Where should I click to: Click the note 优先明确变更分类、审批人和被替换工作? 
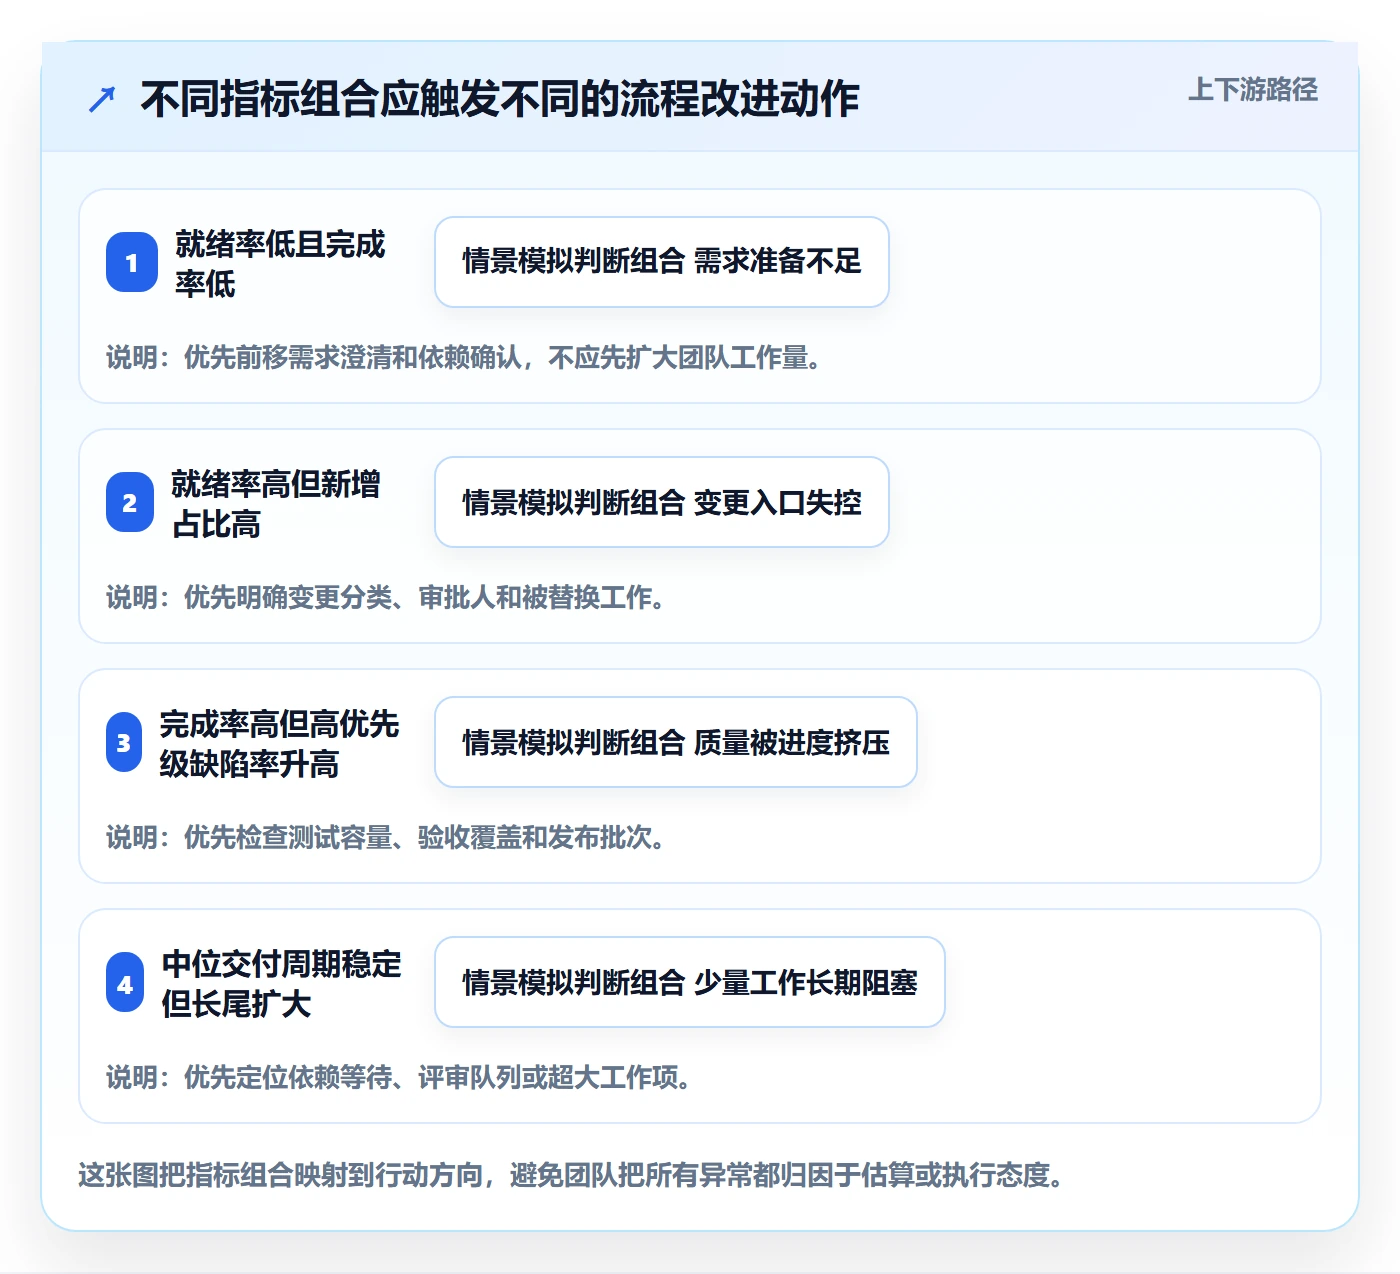pyautogui.click(x=386, y=597)
